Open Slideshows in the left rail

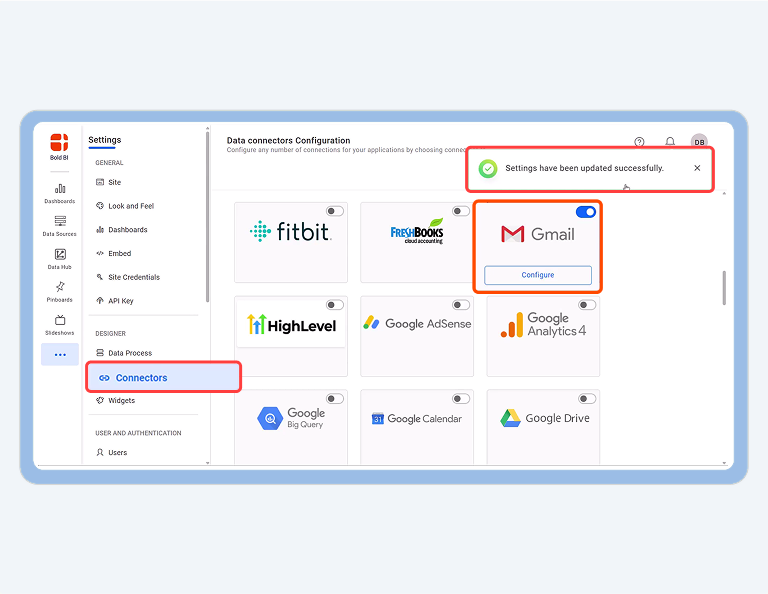coord(60,325)
